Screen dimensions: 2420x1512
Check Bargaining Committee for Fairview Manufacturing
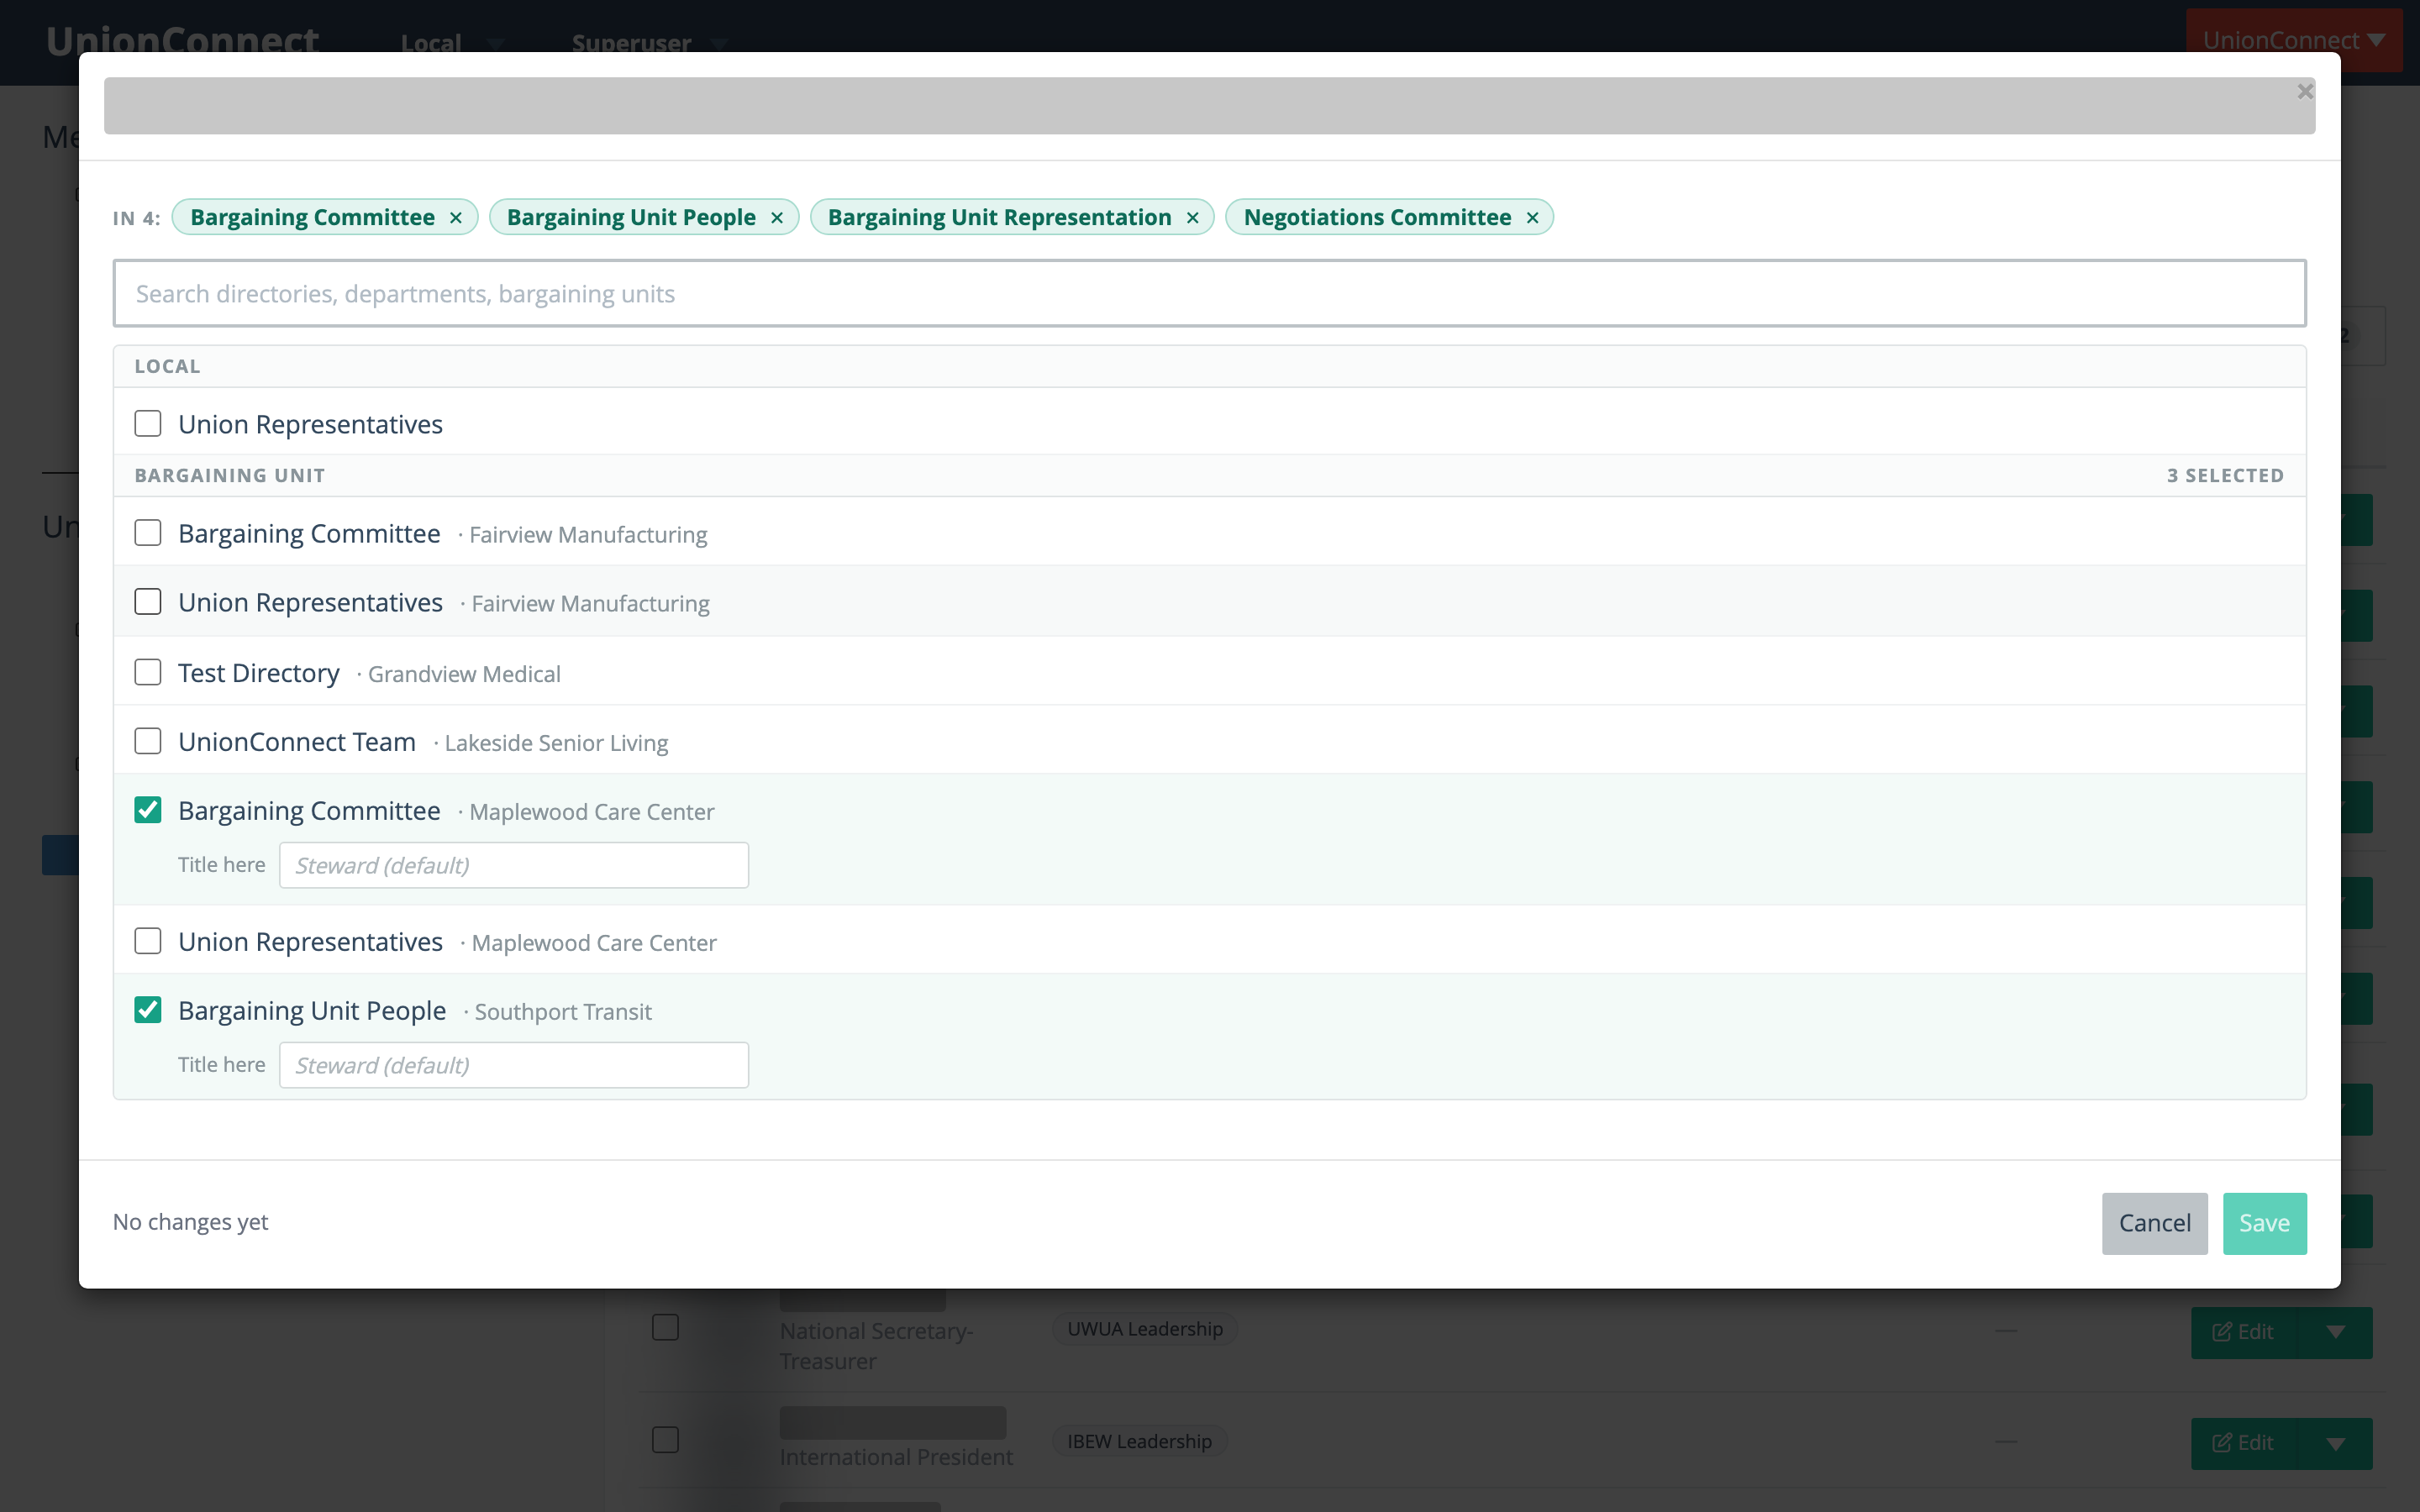point(148,533)
